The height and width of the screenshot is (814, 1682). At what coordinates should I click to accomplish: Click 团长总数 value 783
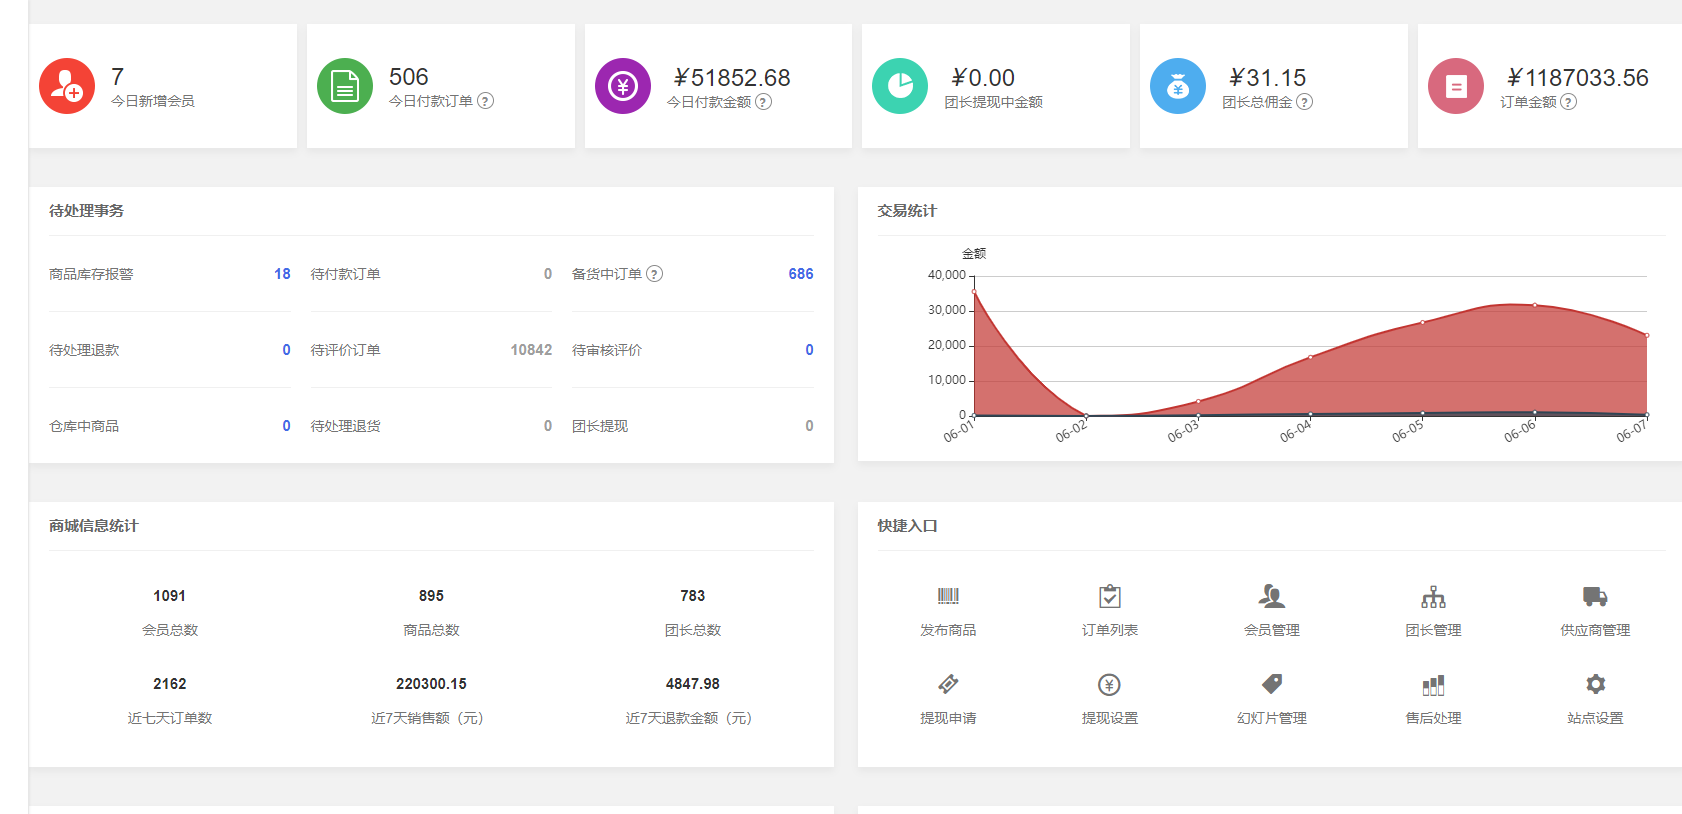[x=693, y=596]
